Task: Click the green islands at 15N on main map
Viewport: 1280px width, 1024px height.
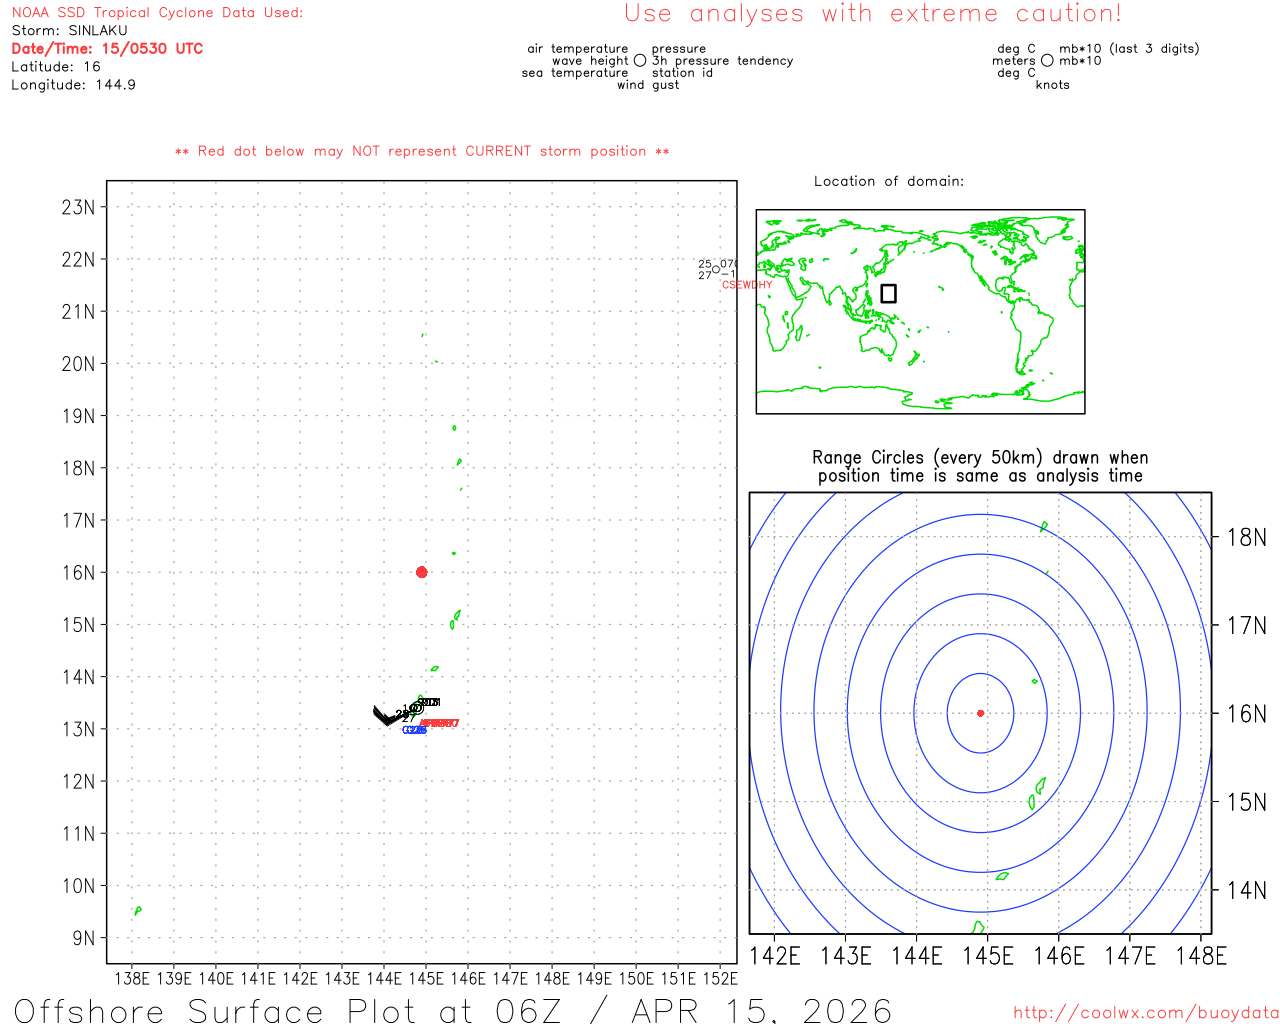Action: [x=455, y=619]
